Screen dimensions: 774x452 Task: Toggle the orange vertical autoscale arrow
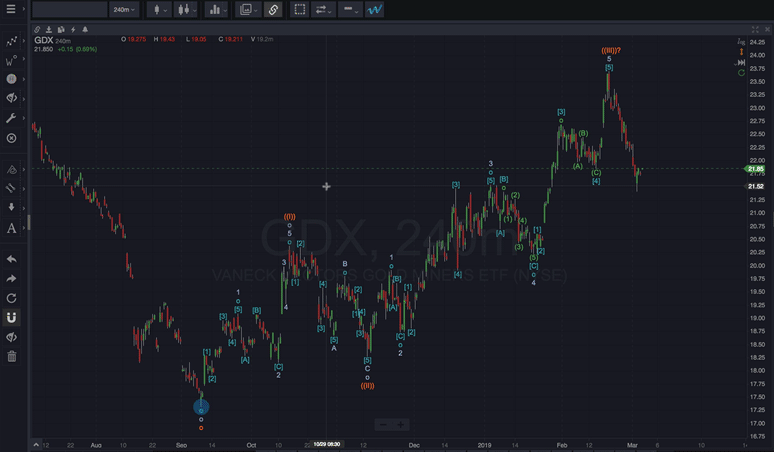(741, 52)
